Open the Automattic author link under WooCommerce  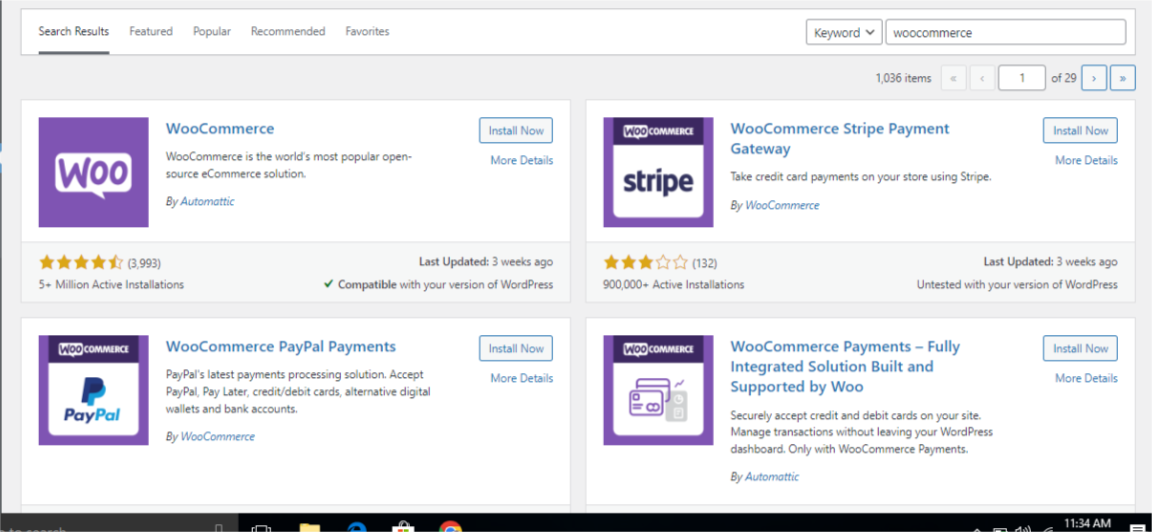[x=207, y=201]
